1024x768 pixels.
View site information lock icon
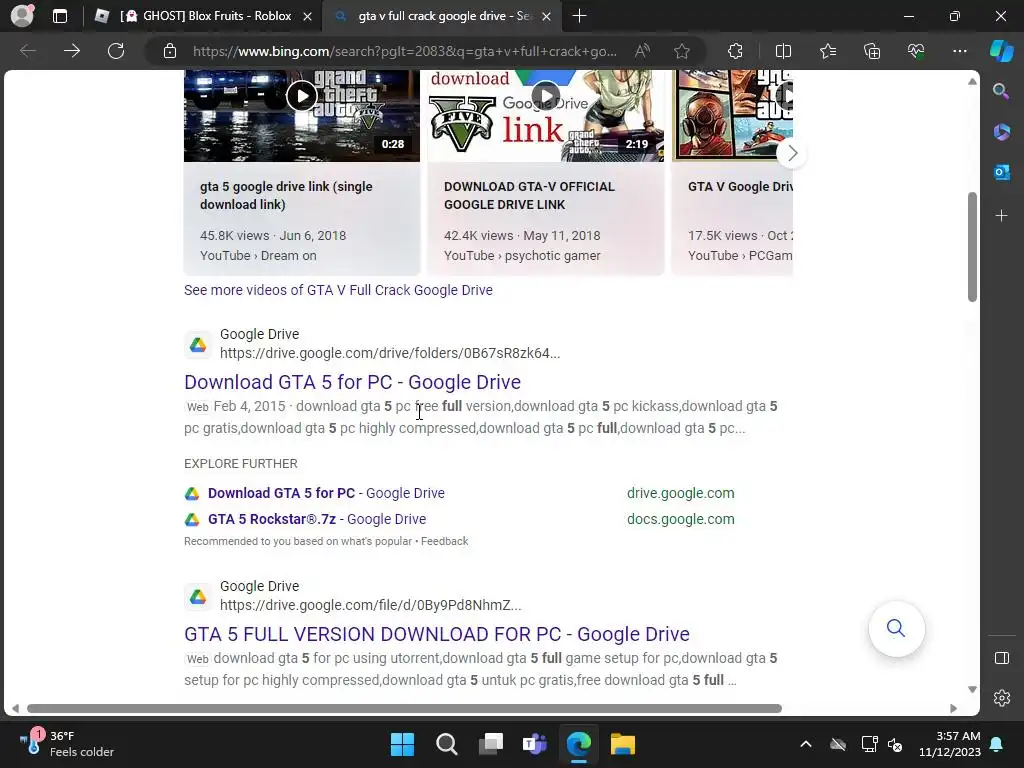pos(170,51)
